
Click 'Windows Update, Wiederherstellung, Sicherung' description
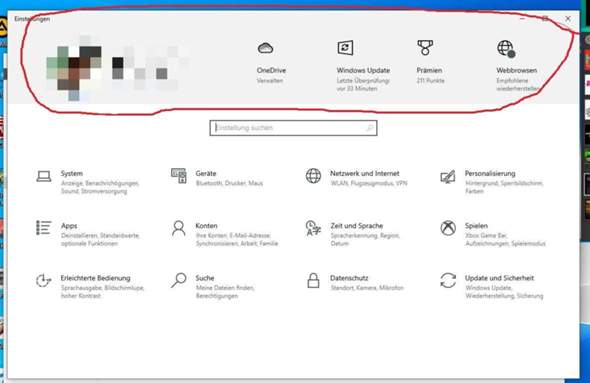[x=504, y=292]
